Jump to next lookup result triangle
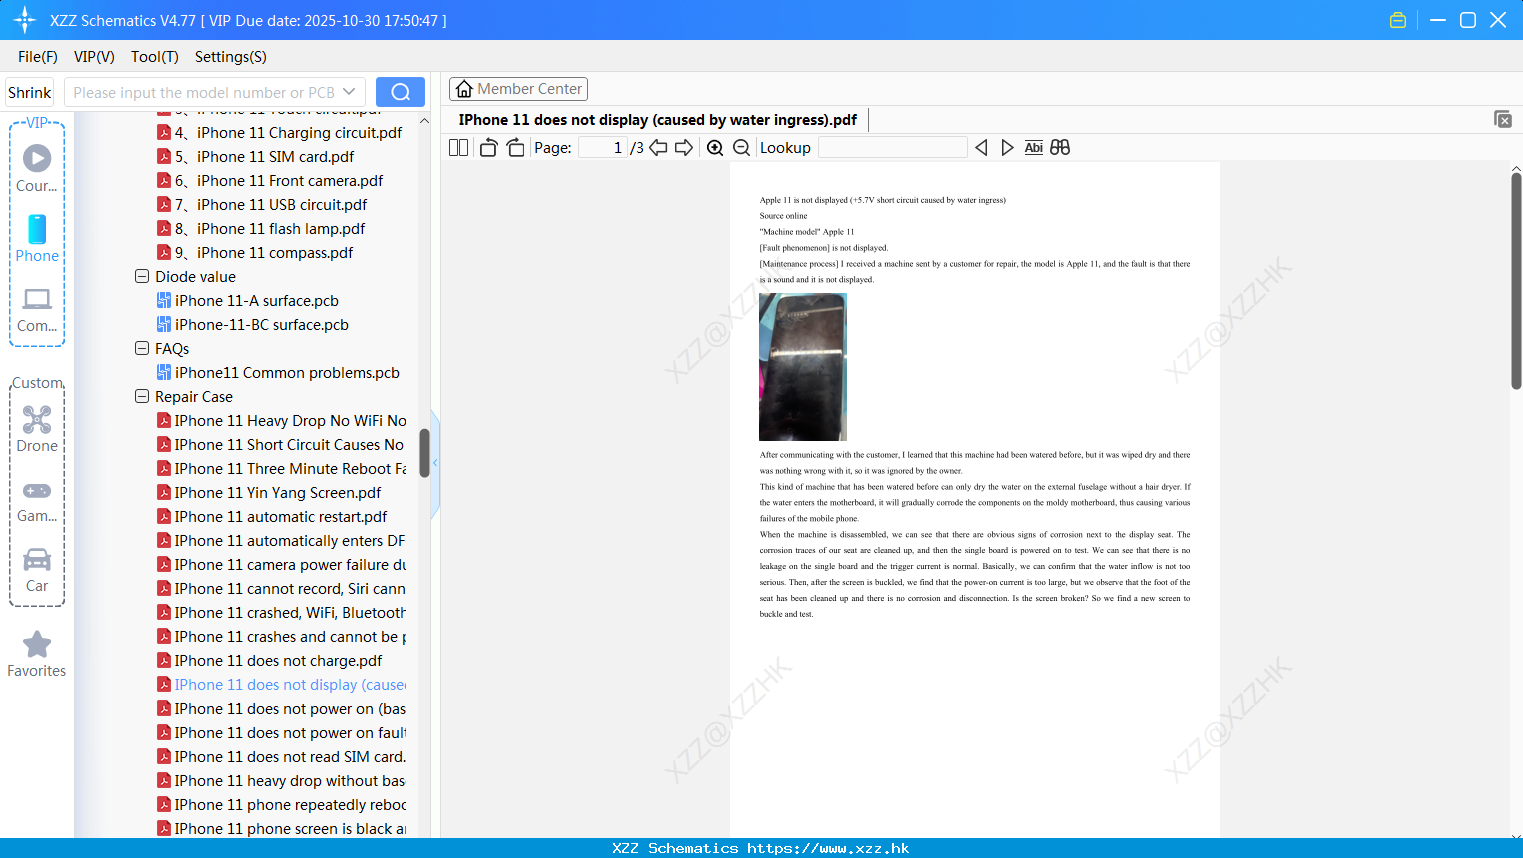The image size is (1523, 858). click(1007, 148)
